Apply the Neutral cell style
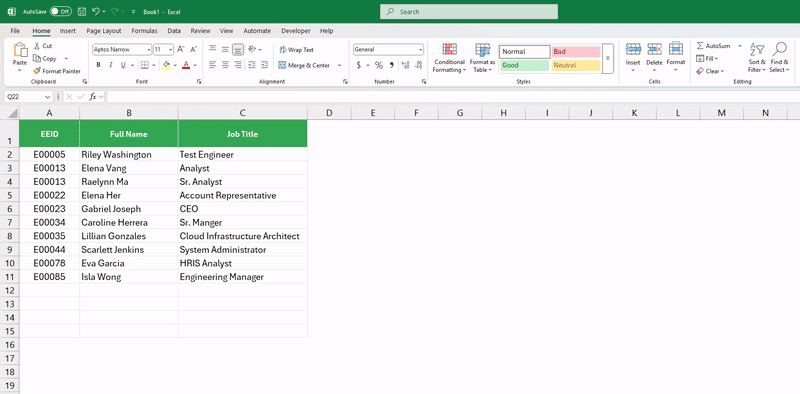Screen dimensions: 800x394 coord(576,65)
